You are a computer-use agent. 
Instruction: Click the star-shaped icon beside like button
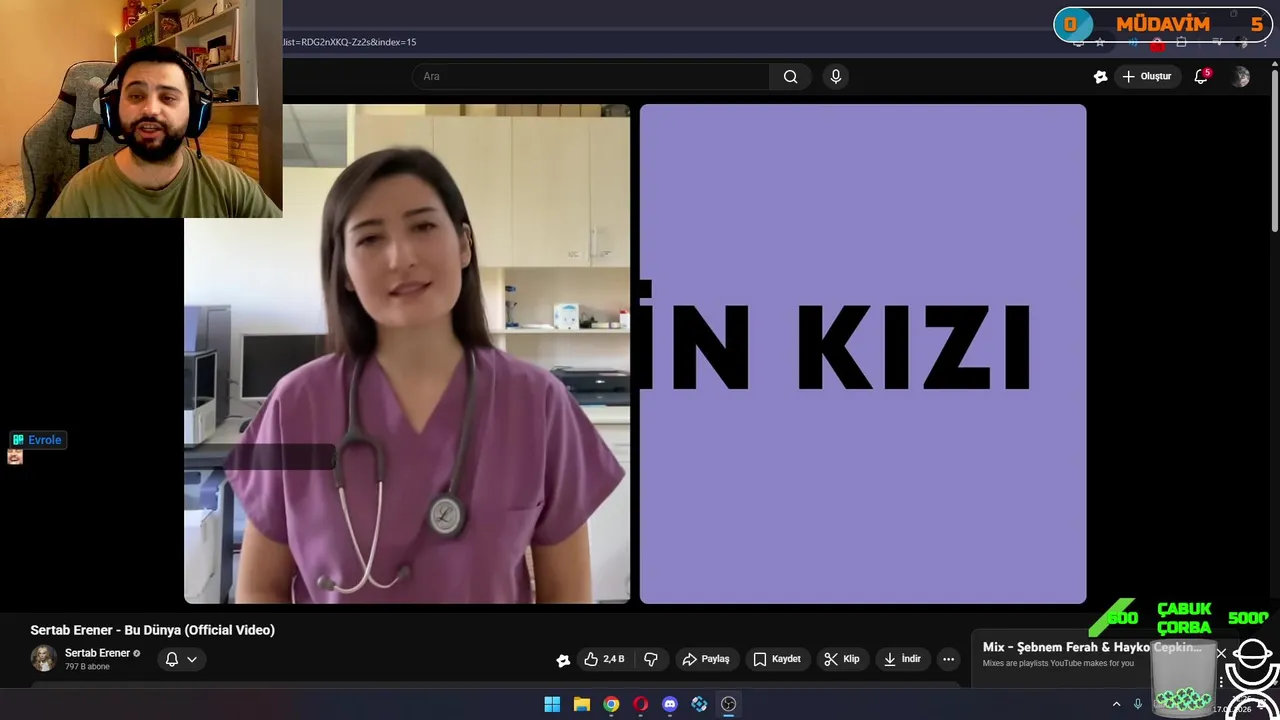click(563, 660)
